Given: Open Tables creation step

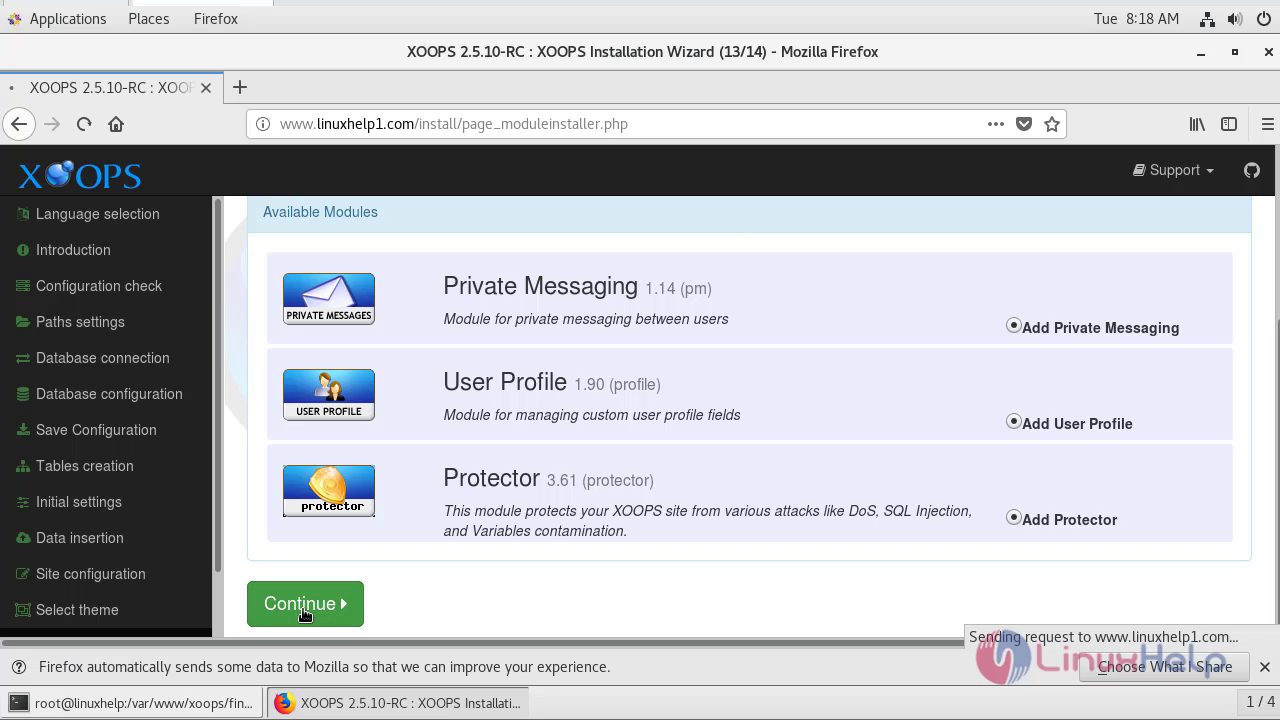Looking at the screenshot, I should coord(84,466).
